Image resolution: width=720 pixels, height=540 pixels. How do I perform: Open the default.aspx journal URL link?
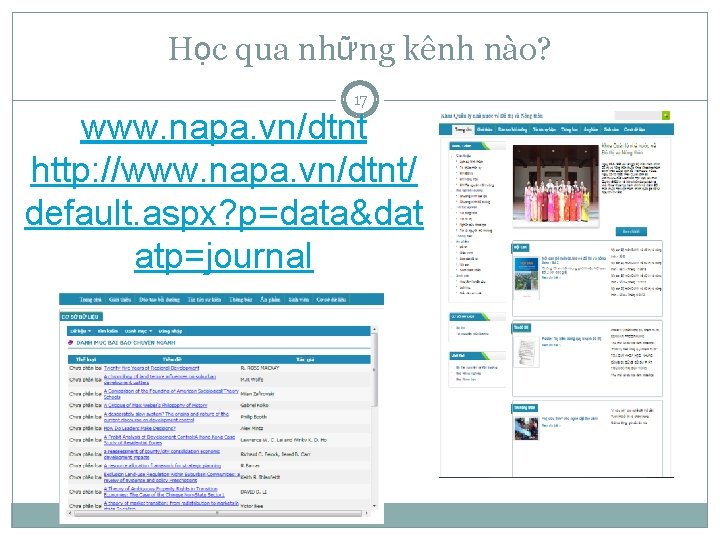[x=224, y=213]
